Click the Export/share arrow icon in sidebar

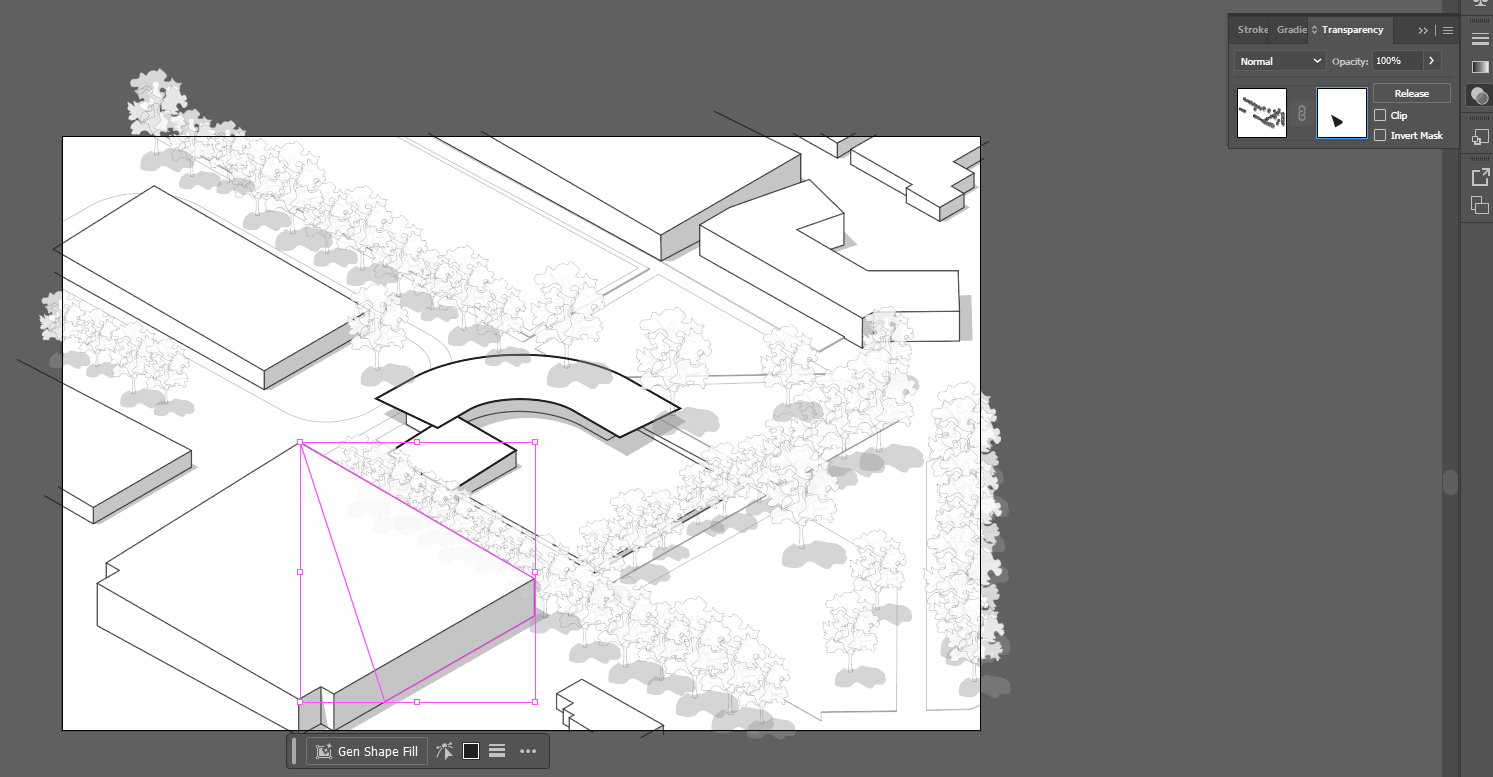click(x=1481, y=176)
